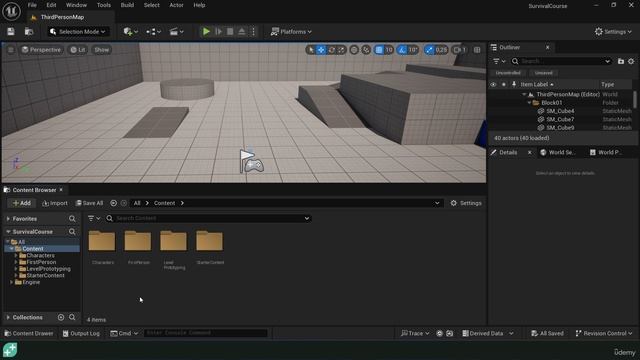Expand the Characters folder in the tree
The width and height of the screenshot is (640, 360).
(x=16, y=255)
